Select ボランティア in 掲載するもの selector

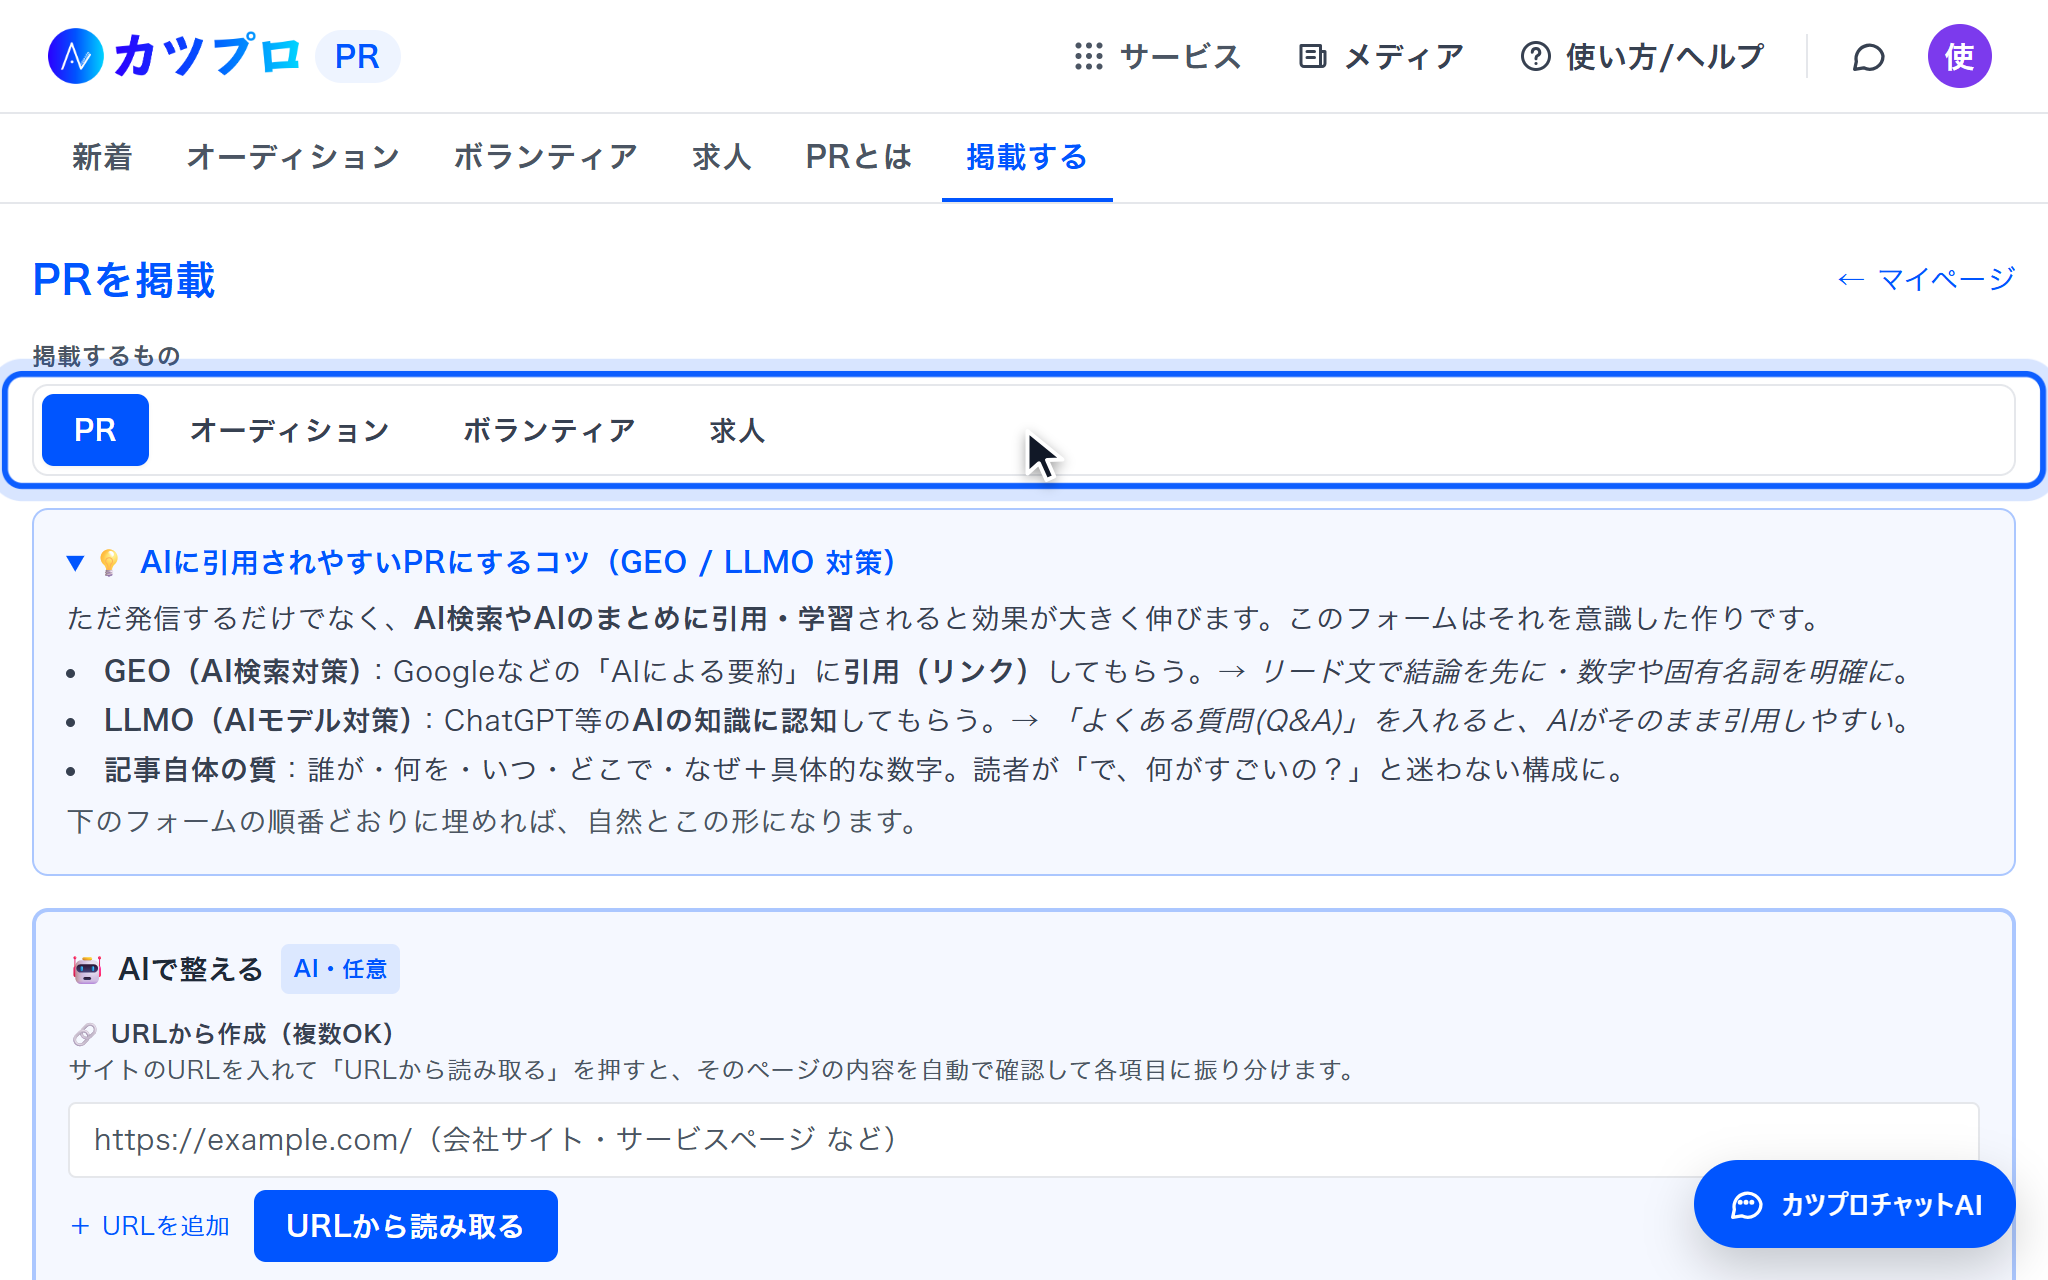(549, 430)
